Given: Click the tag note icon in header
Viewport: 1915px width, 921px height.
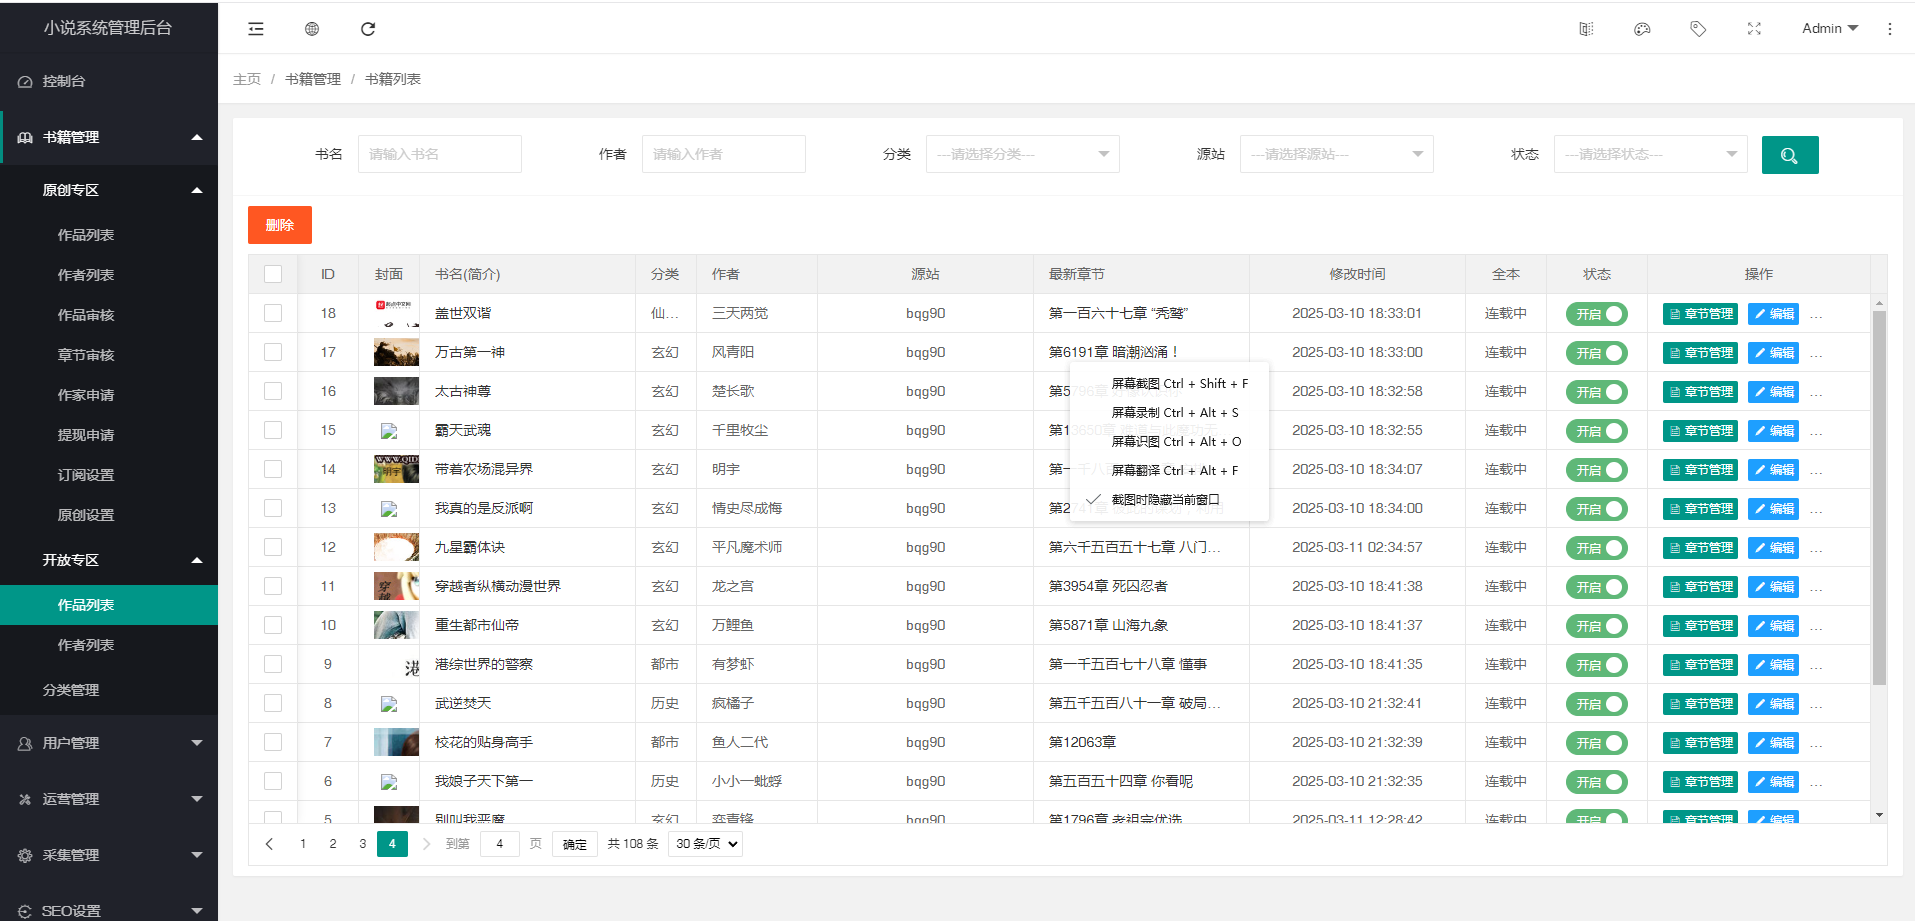Looking at the screenshot, I should [x=1698, y=29].
